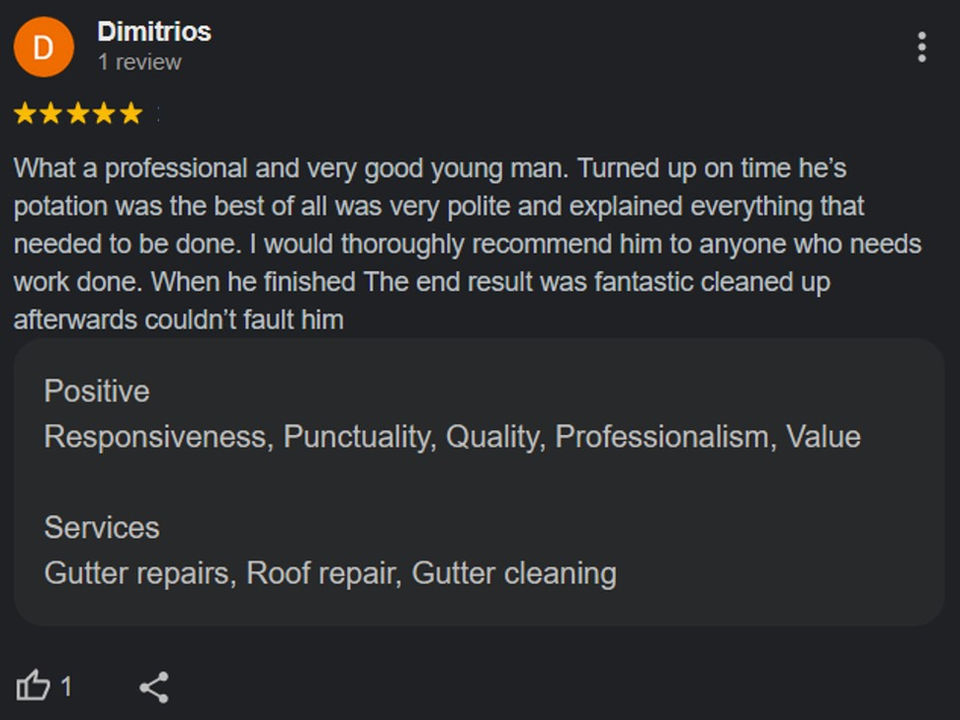Click the review text paragraph body
Image resolution: width=960 pixels, height=720 pixels.
[x=467, y=244]
